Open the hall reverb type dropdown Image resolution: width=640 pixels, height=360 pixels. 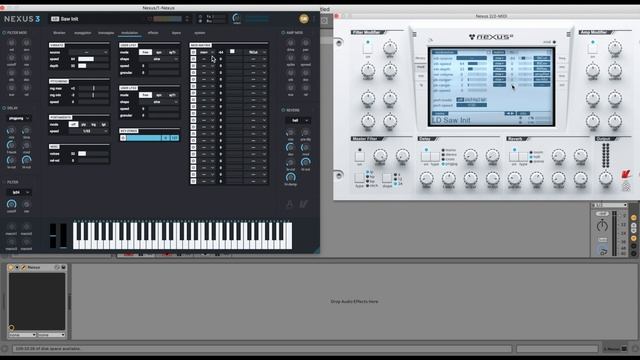[x=298, y=120]
